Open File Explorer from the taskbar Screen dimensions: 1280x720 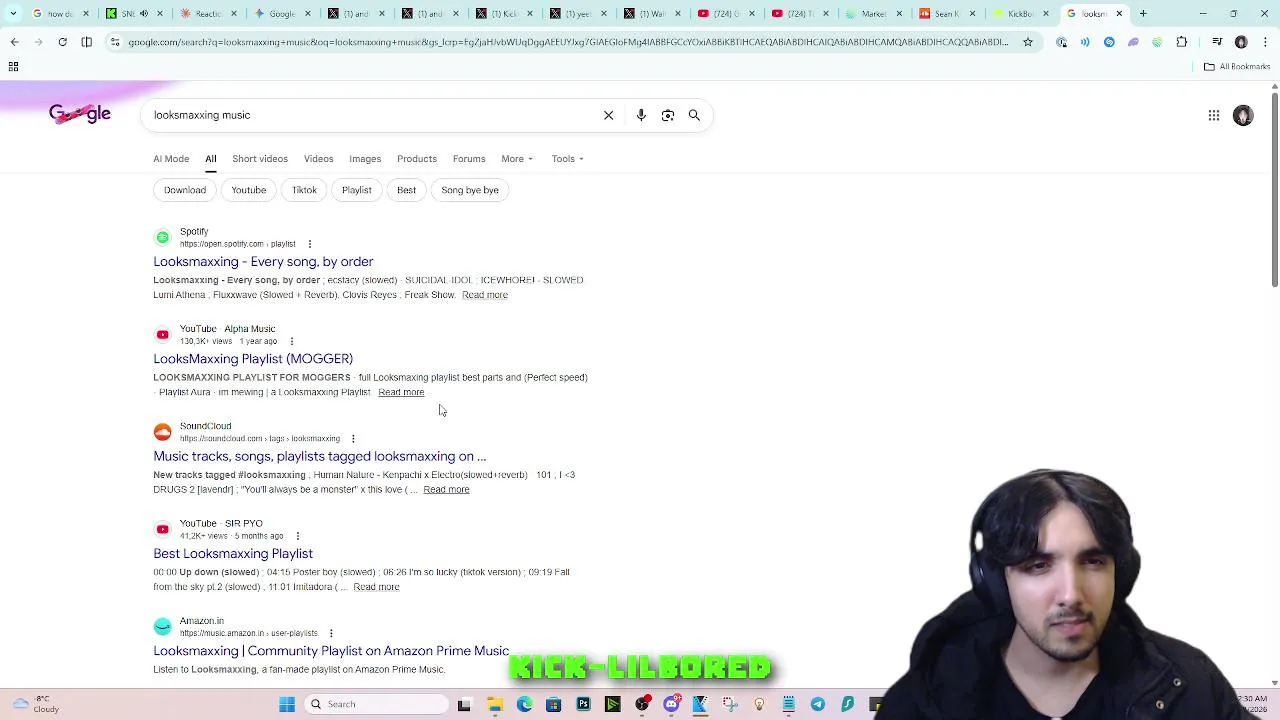(494, 704)
